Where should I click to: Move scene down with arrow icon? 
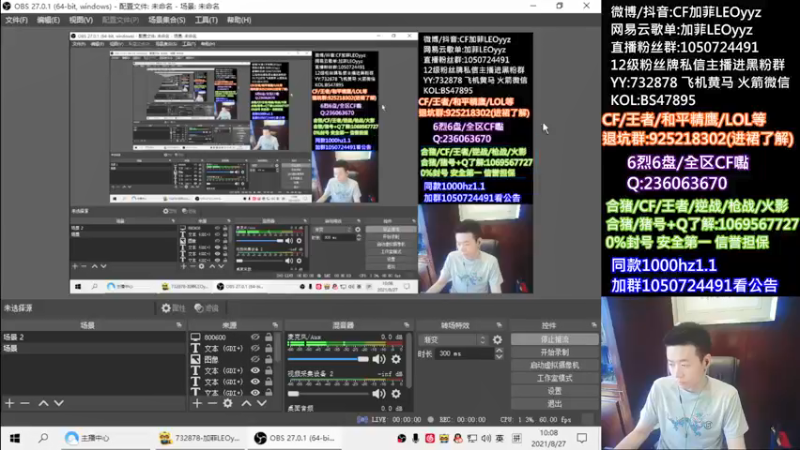(x=59, y=403)
